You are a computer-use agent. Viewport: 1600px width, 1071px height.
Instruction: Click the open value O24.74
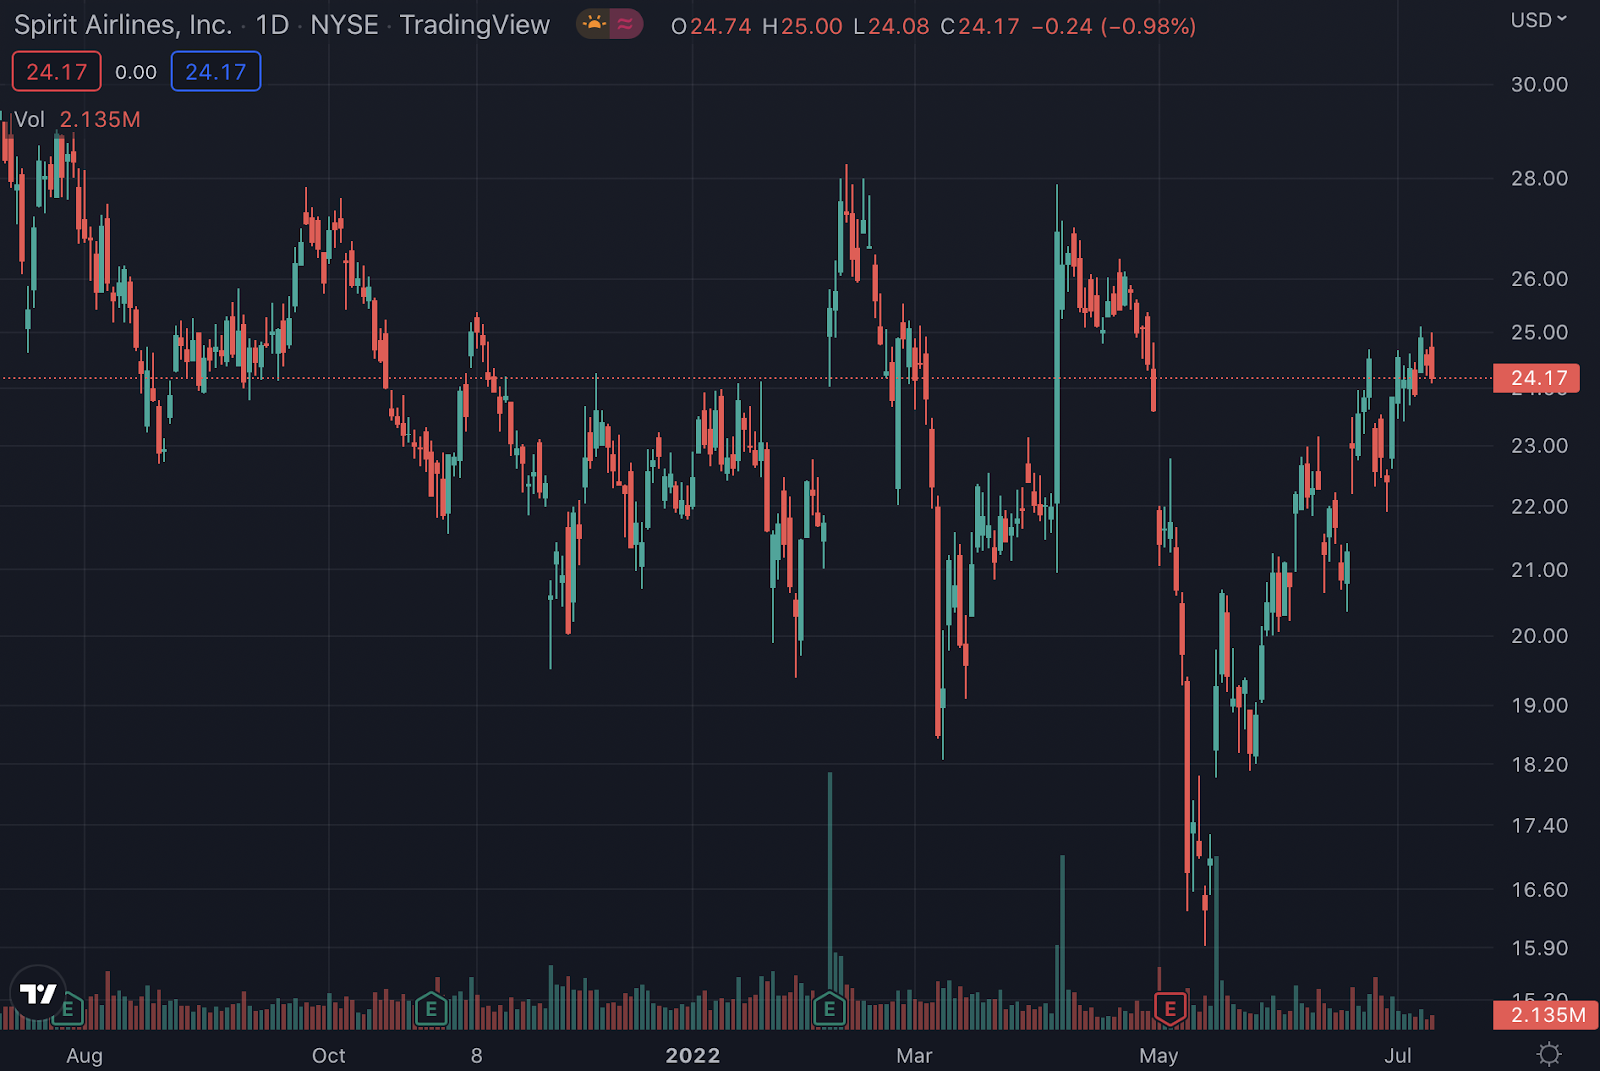711,26
